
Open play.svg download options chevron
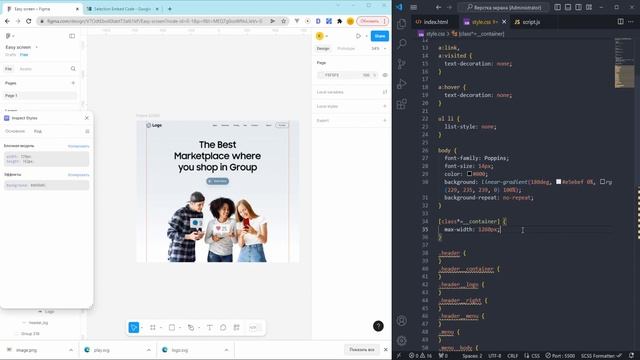149,350
